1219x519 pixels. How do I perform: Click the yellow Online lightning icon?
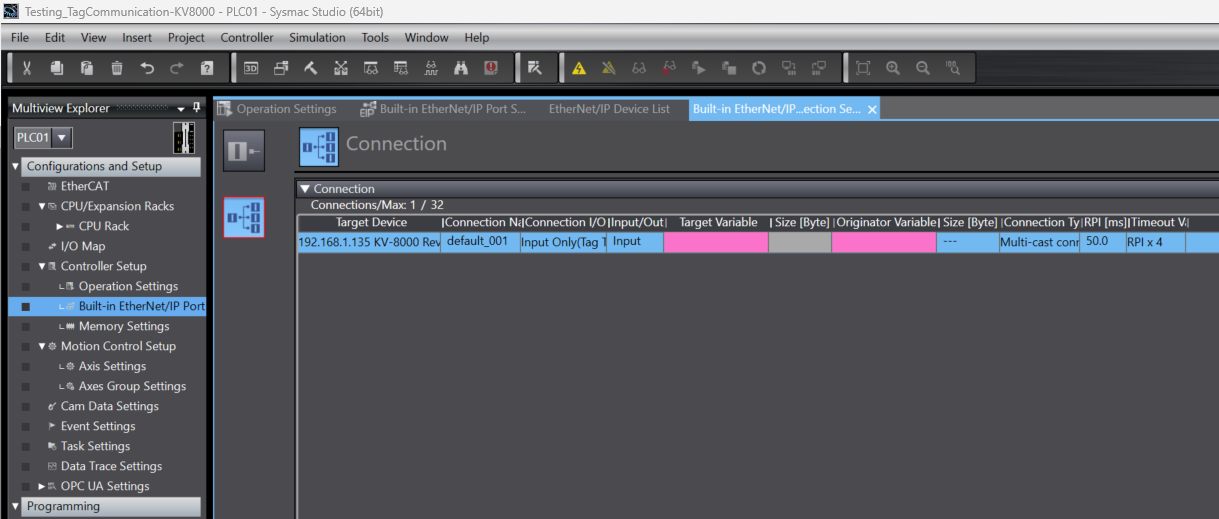pyautogui.click(x=579, y=68)
